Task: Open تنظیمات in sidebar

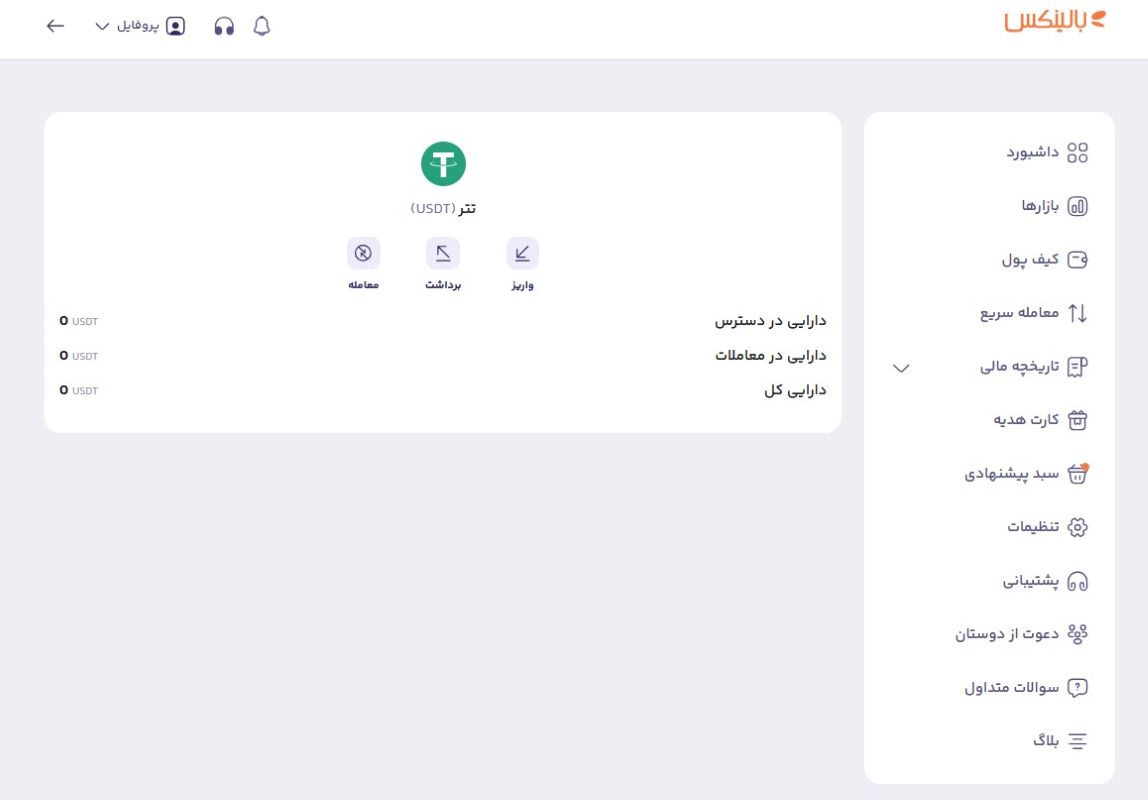Action: 1033,527
